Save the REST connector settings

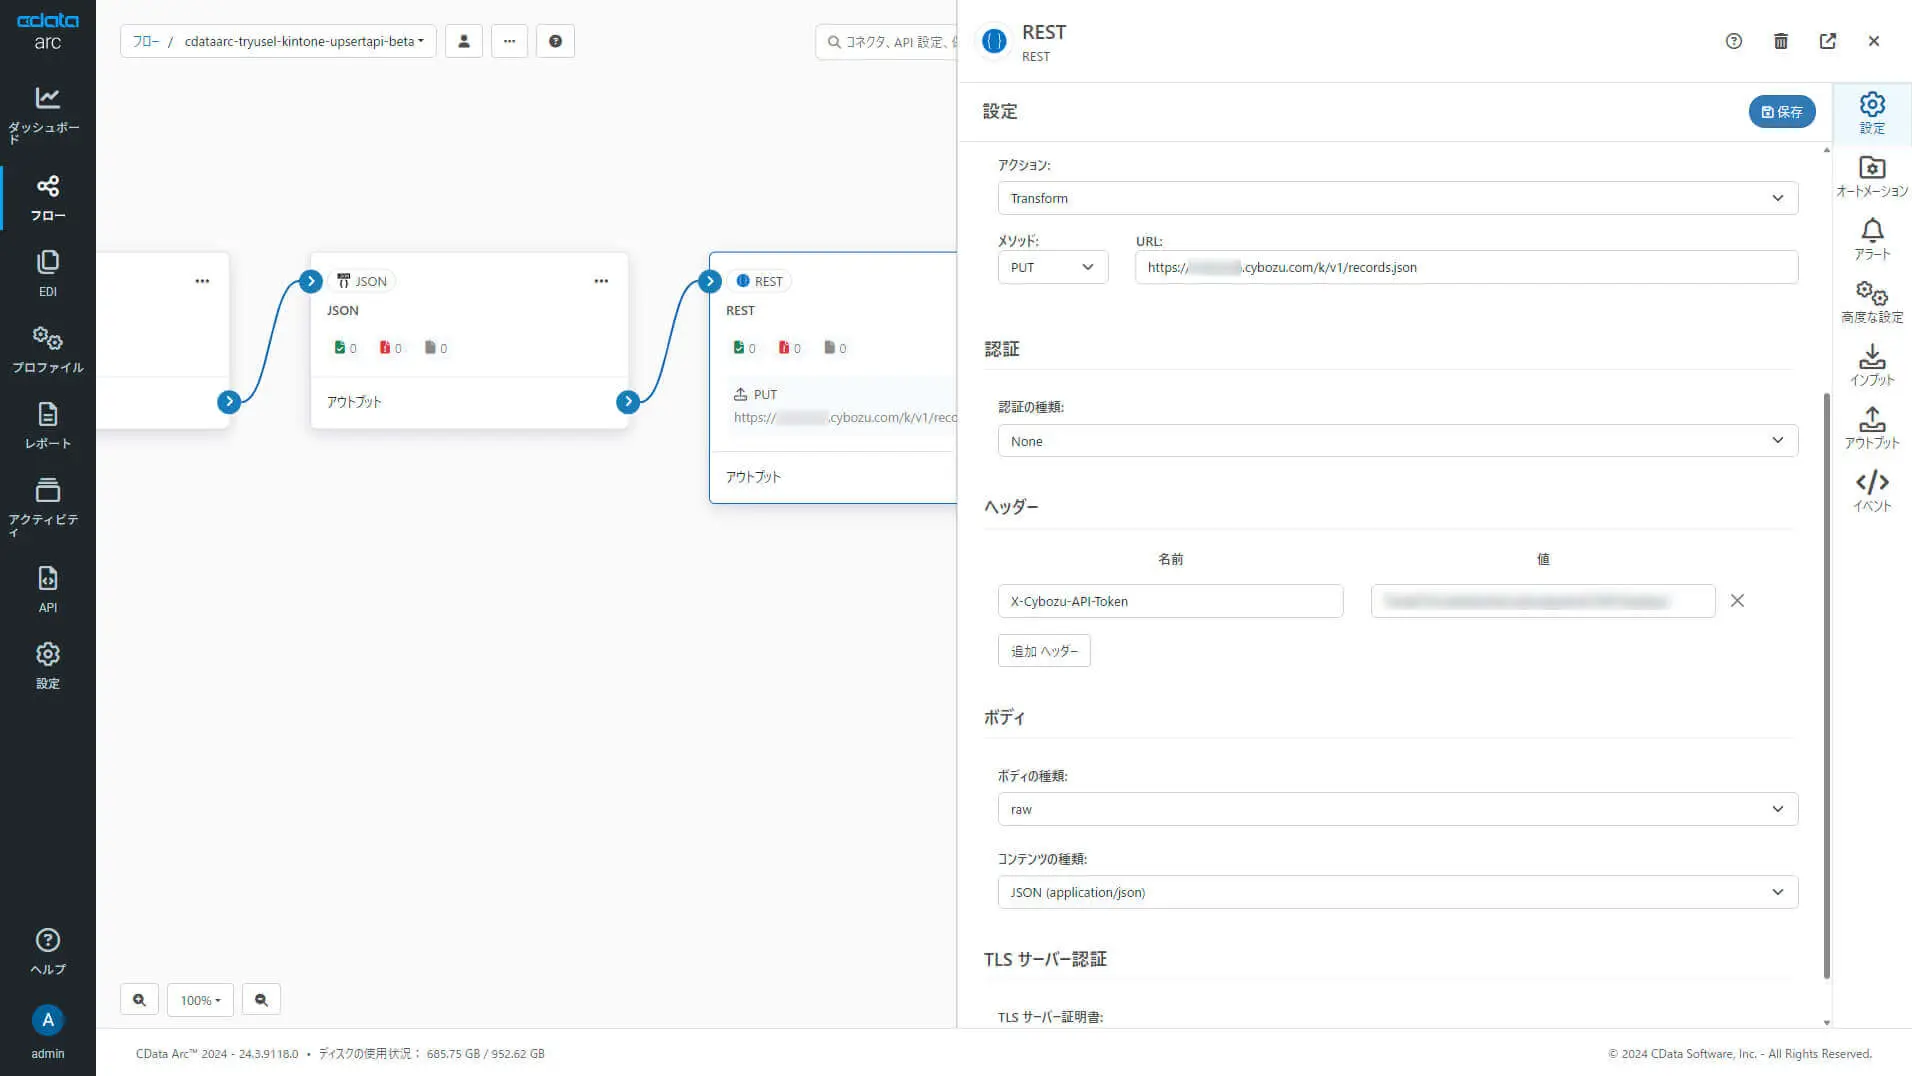[1782, 112]
